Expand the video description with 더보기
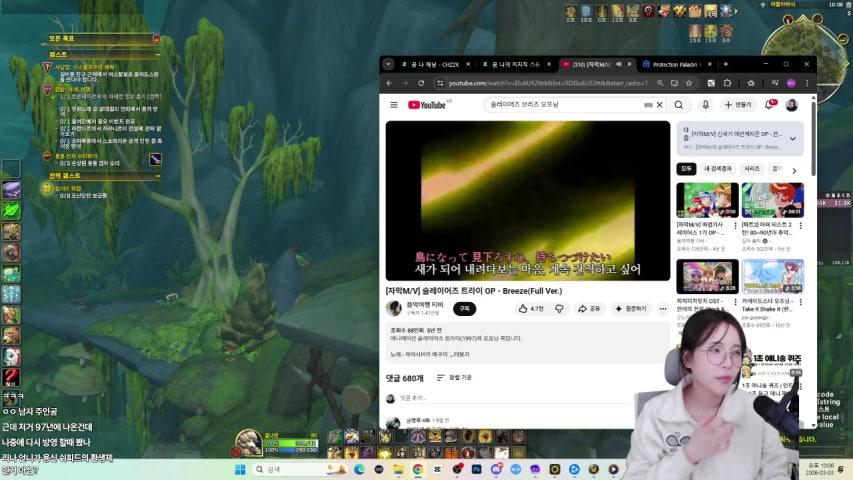Viewport: 853px width, 480px height. [x=460, y=354]
